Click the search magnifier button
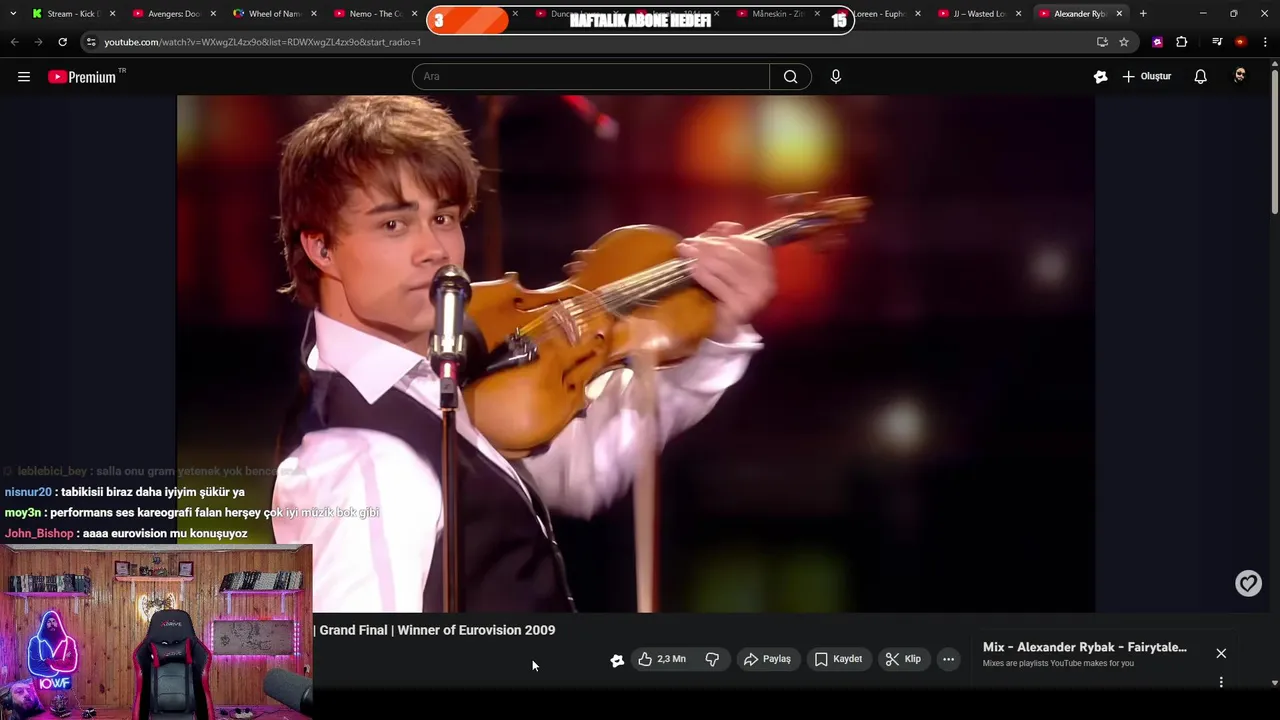The image size is (1280, 720). tap(790, 77)
